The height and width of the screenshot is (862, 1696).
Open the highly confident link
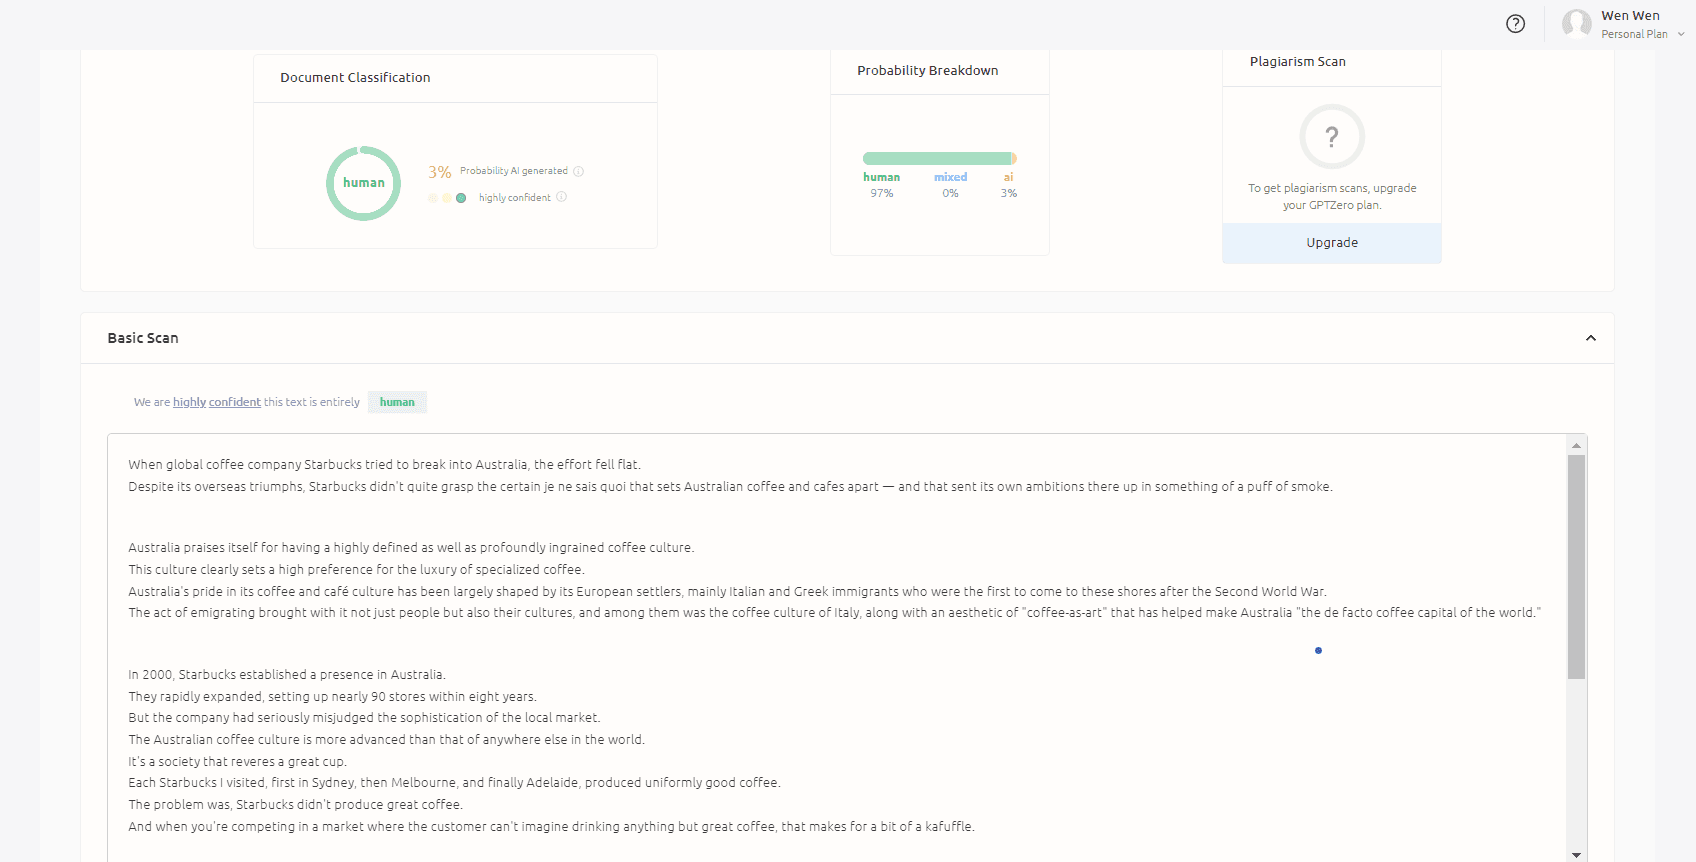[216, 402]
